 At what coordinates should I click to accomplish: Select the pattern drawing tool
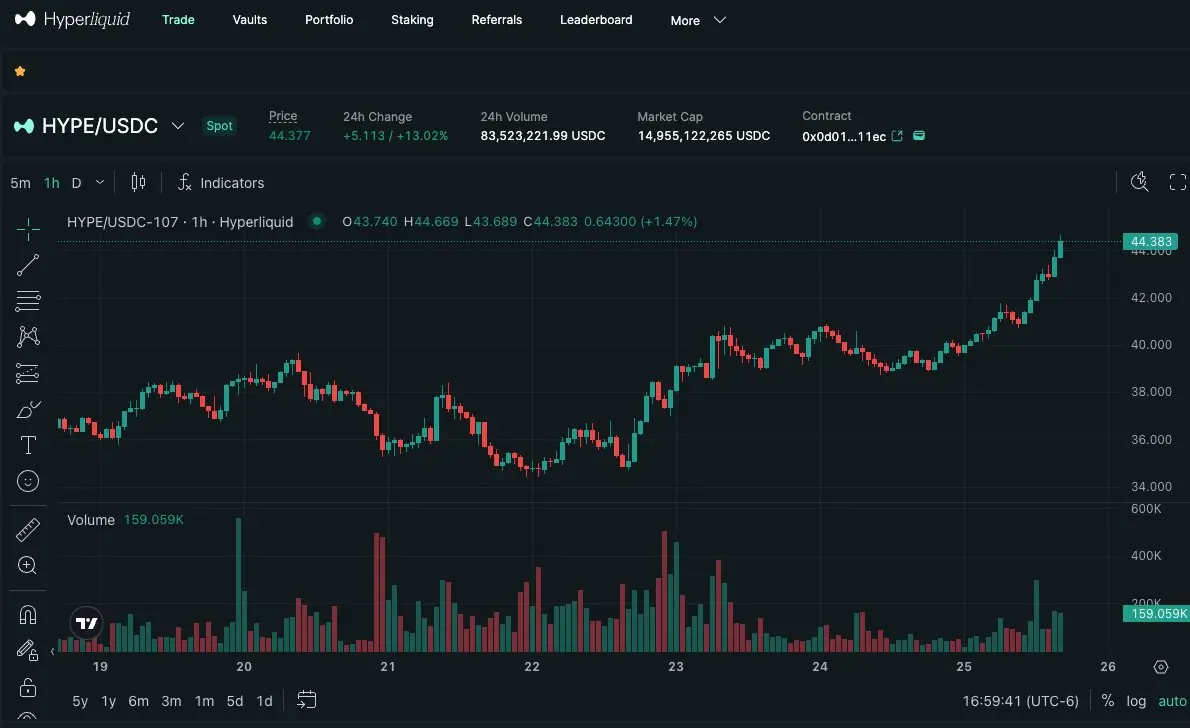pos(28,336)
